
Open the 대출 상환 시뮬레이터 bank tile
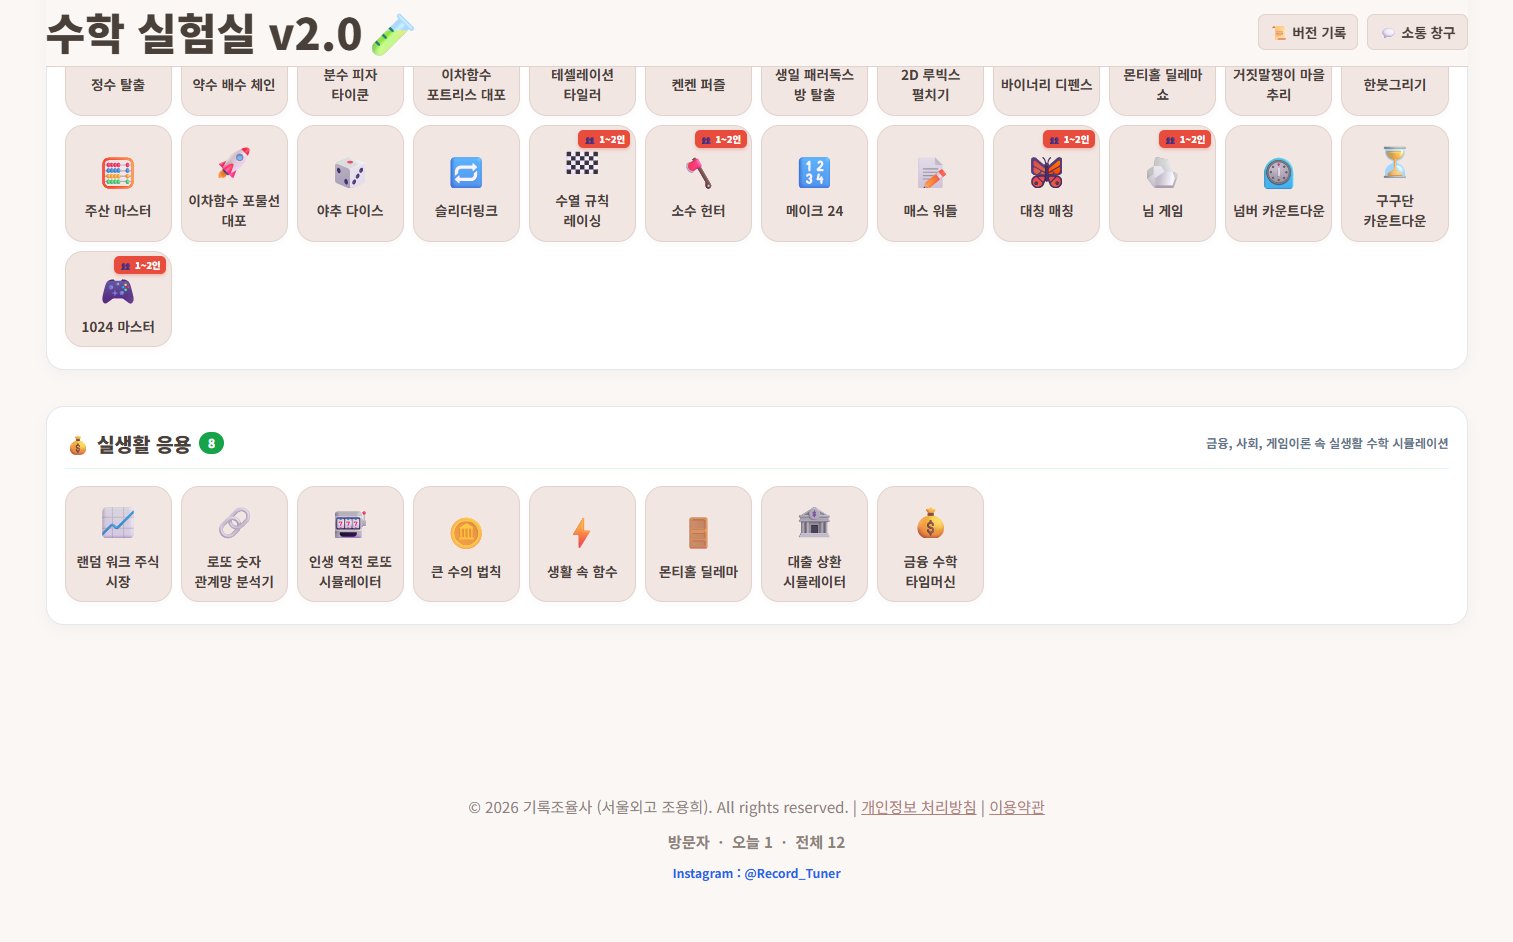click(x=814, y=544)
